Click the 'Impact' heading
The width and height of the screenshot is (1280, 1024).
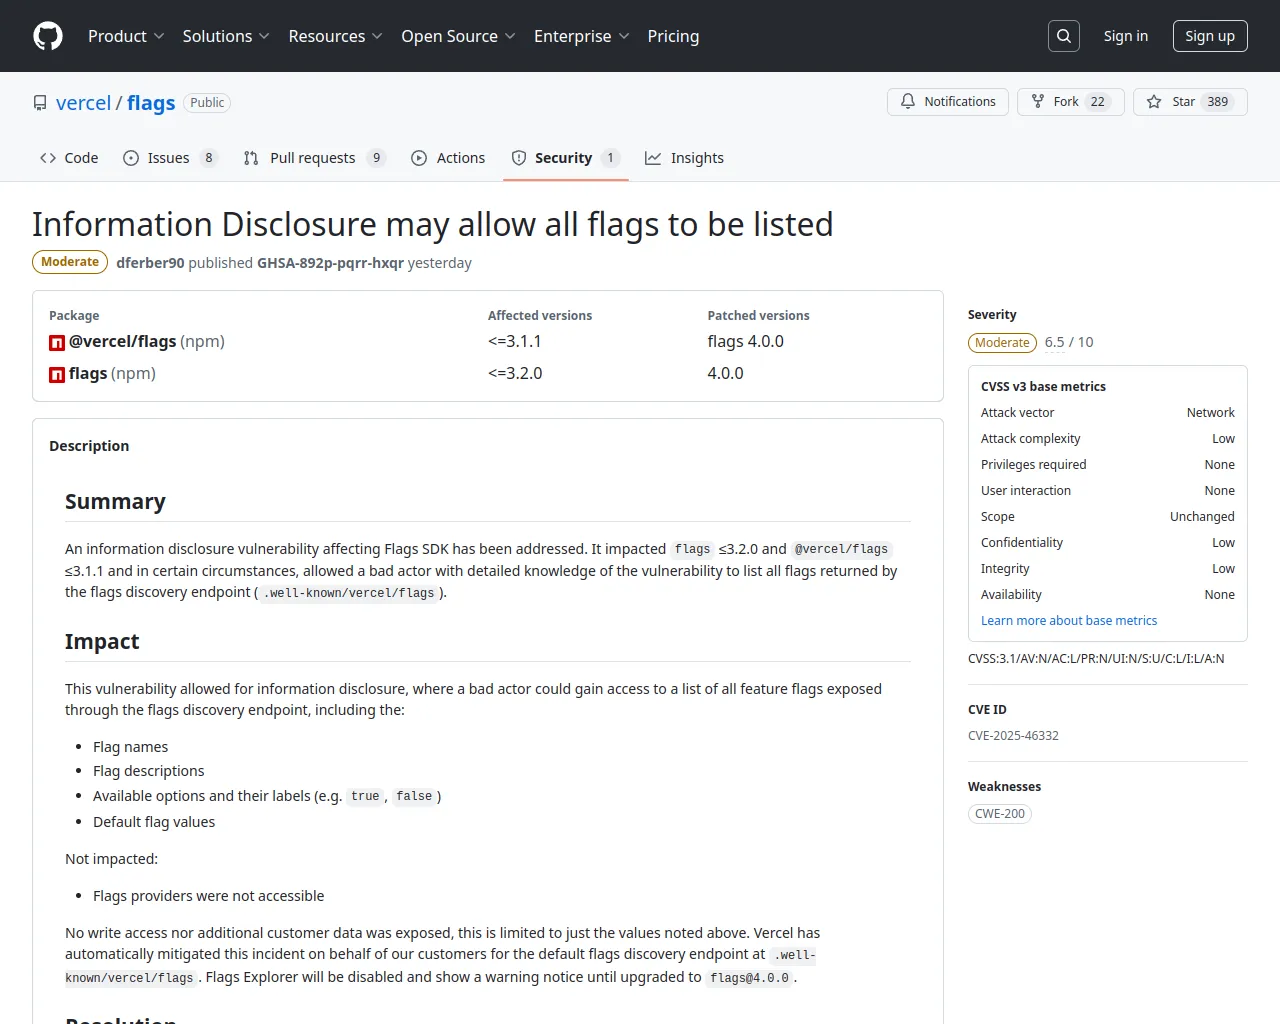[102, 642]
